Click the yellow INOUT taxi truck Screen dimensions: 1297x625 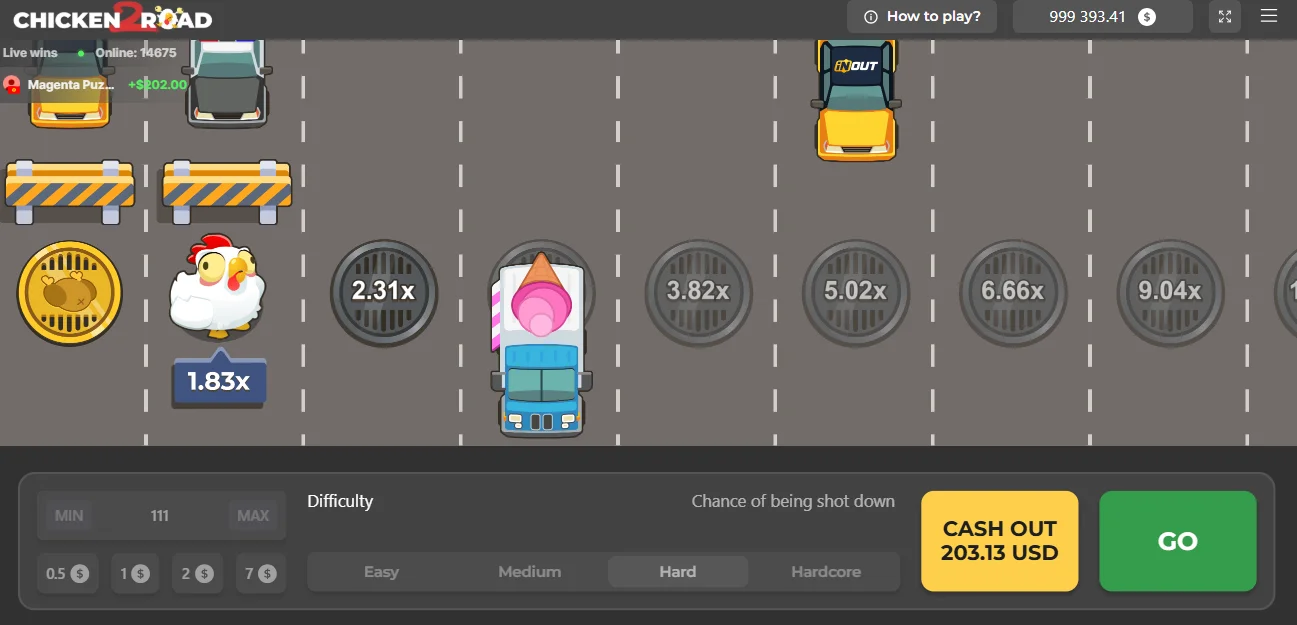[856, 99]
